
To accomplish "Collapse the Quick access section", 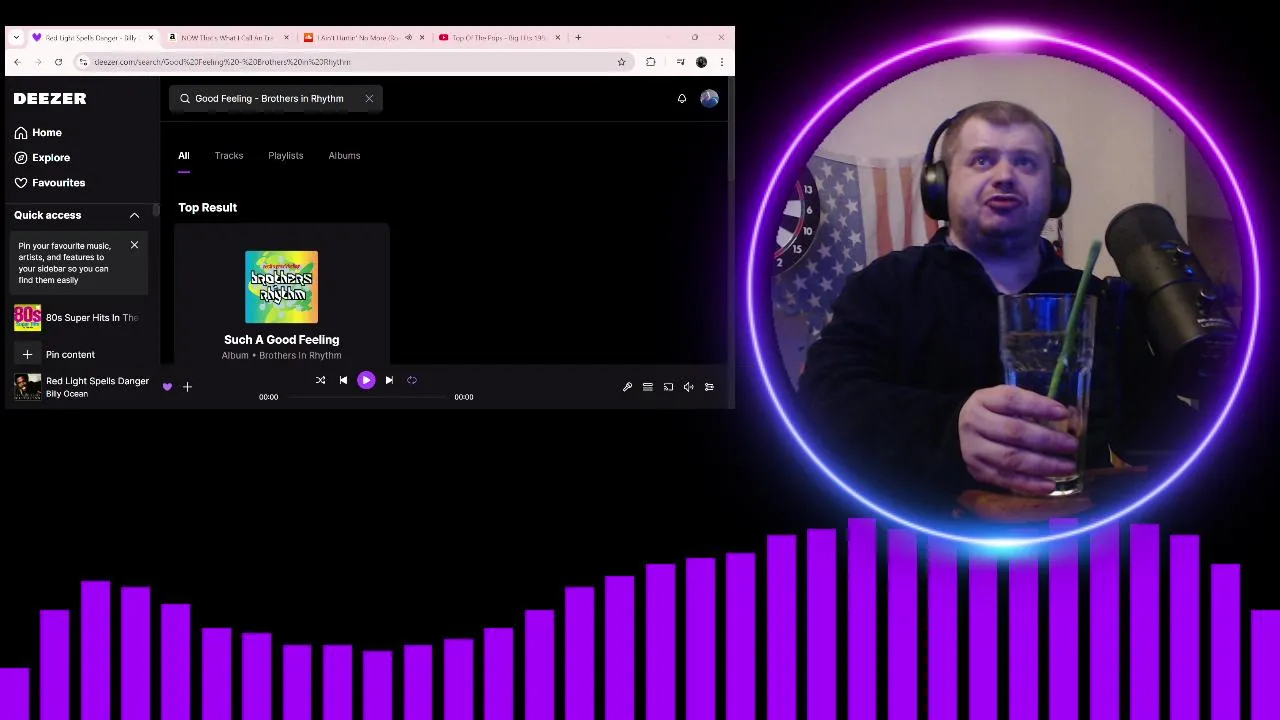I will (x=134, y=215).
